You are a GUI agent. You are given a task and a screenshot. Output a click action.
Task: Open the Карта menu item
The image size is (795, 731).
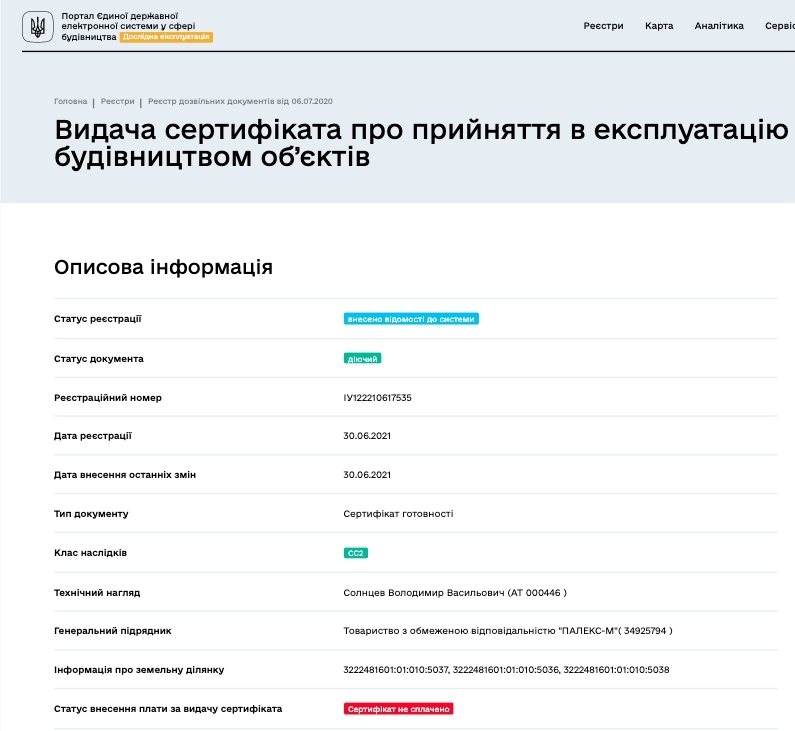coord(659,26)
